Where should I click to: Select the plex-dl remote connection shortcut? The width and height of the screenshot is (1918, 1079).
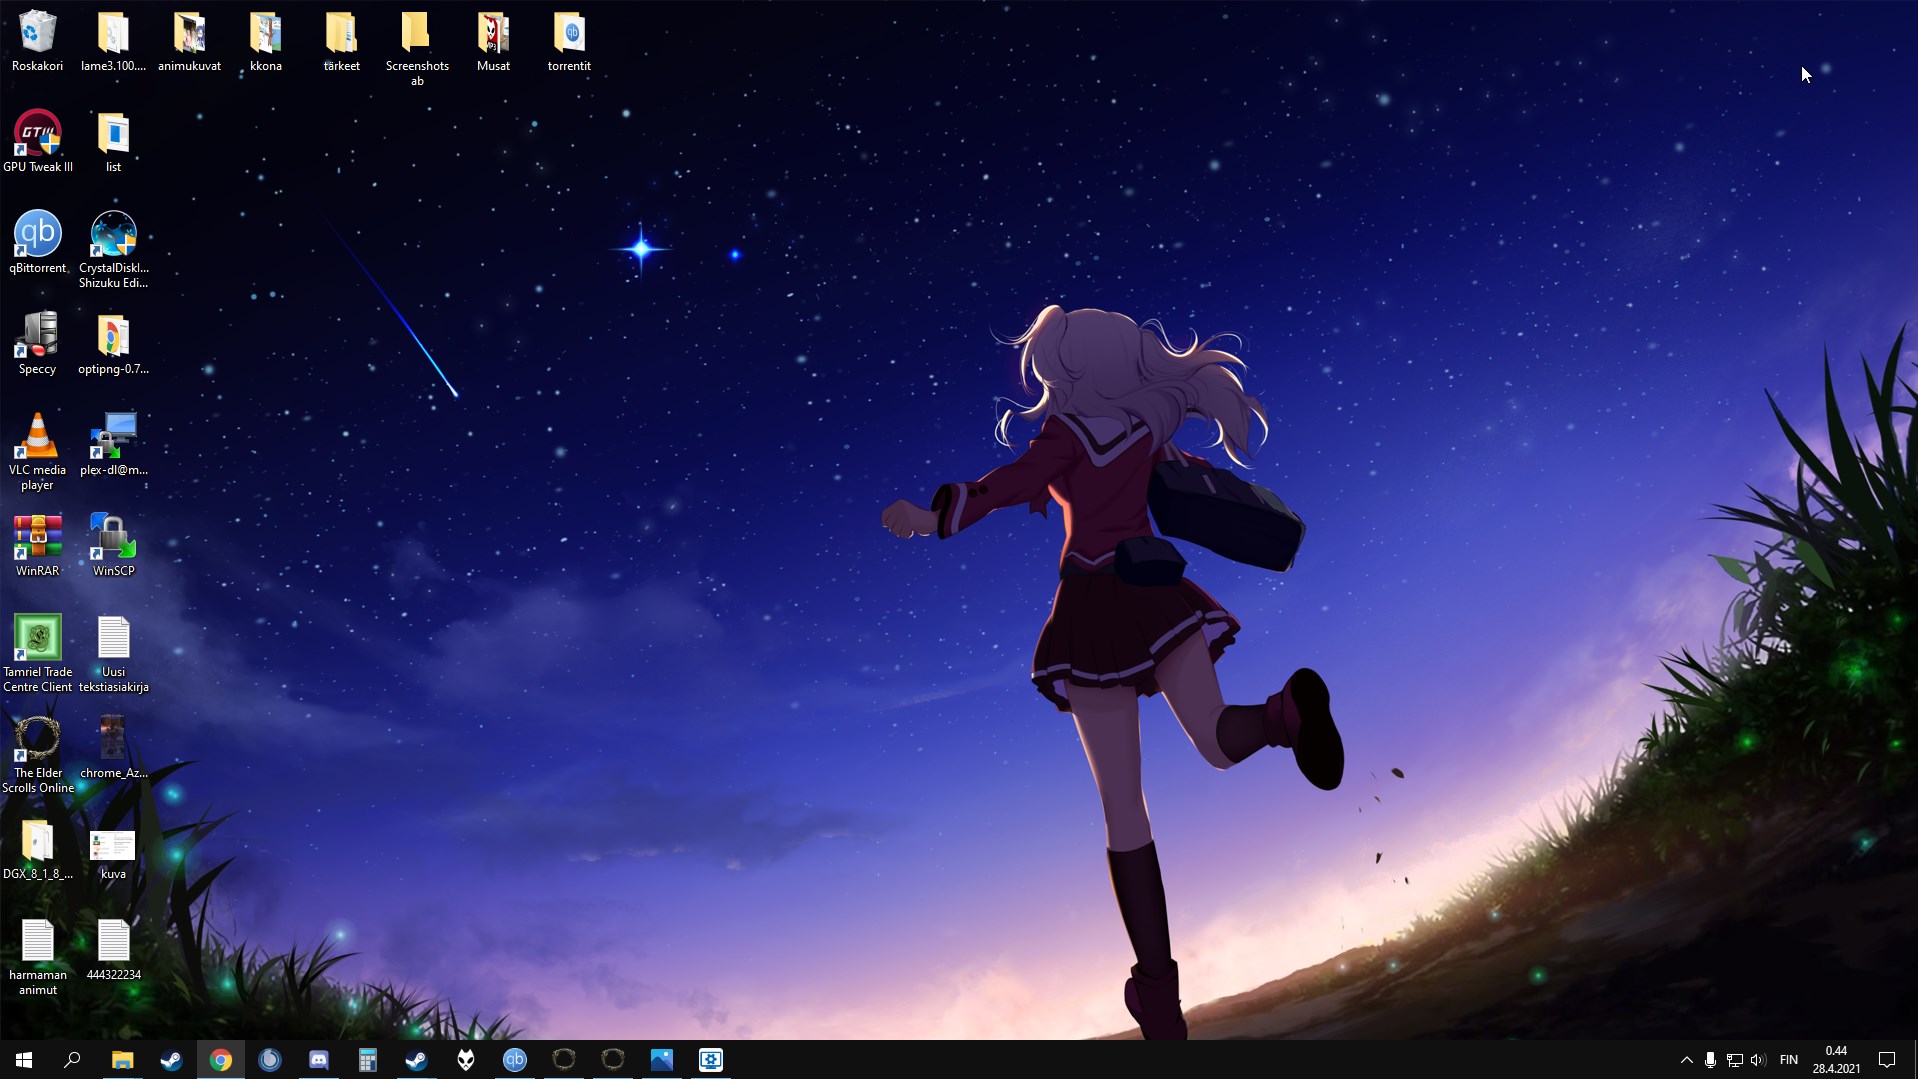click(x=113, y=444)
